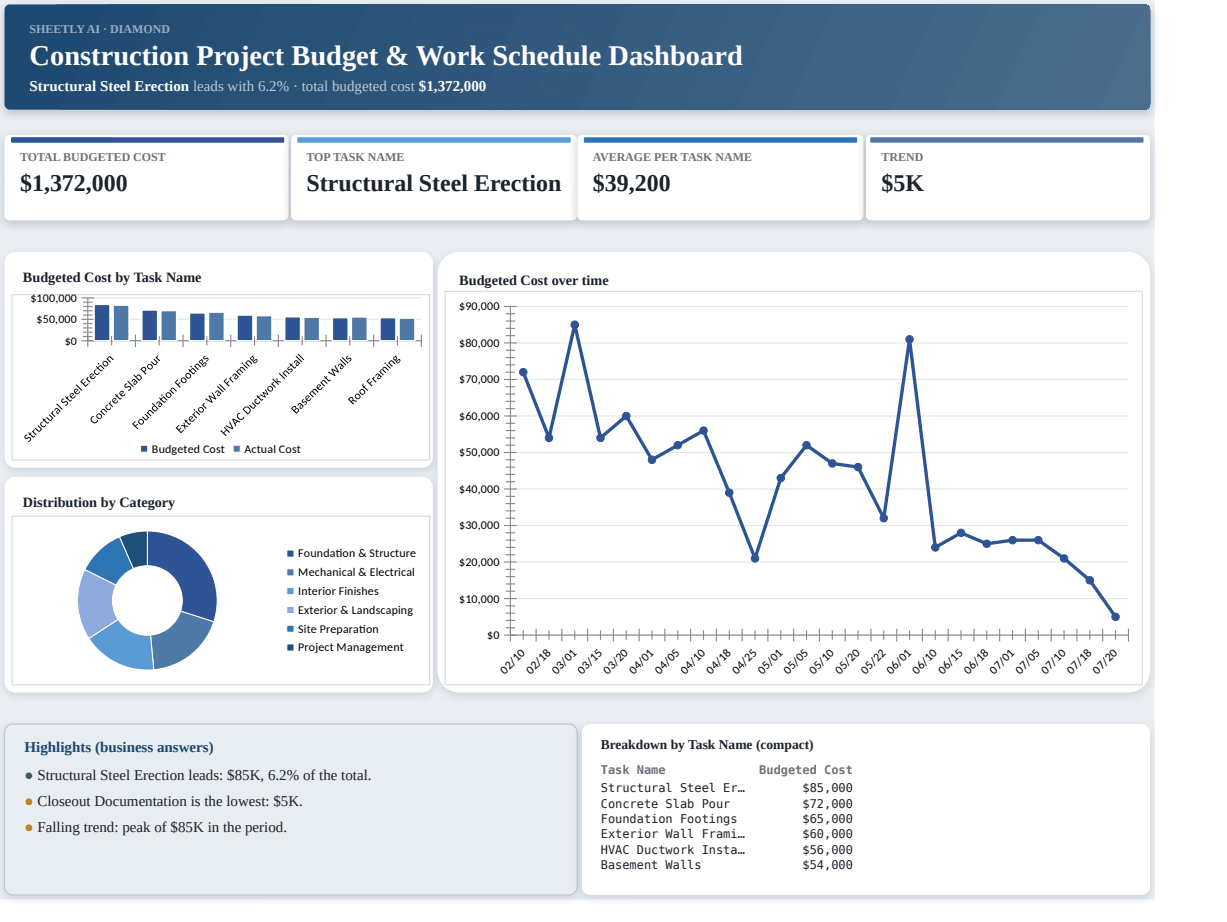Click the 'Budgeted Cost over time' chart title
The width and height of the screenshot is (1227, 922).
point(533,281)
